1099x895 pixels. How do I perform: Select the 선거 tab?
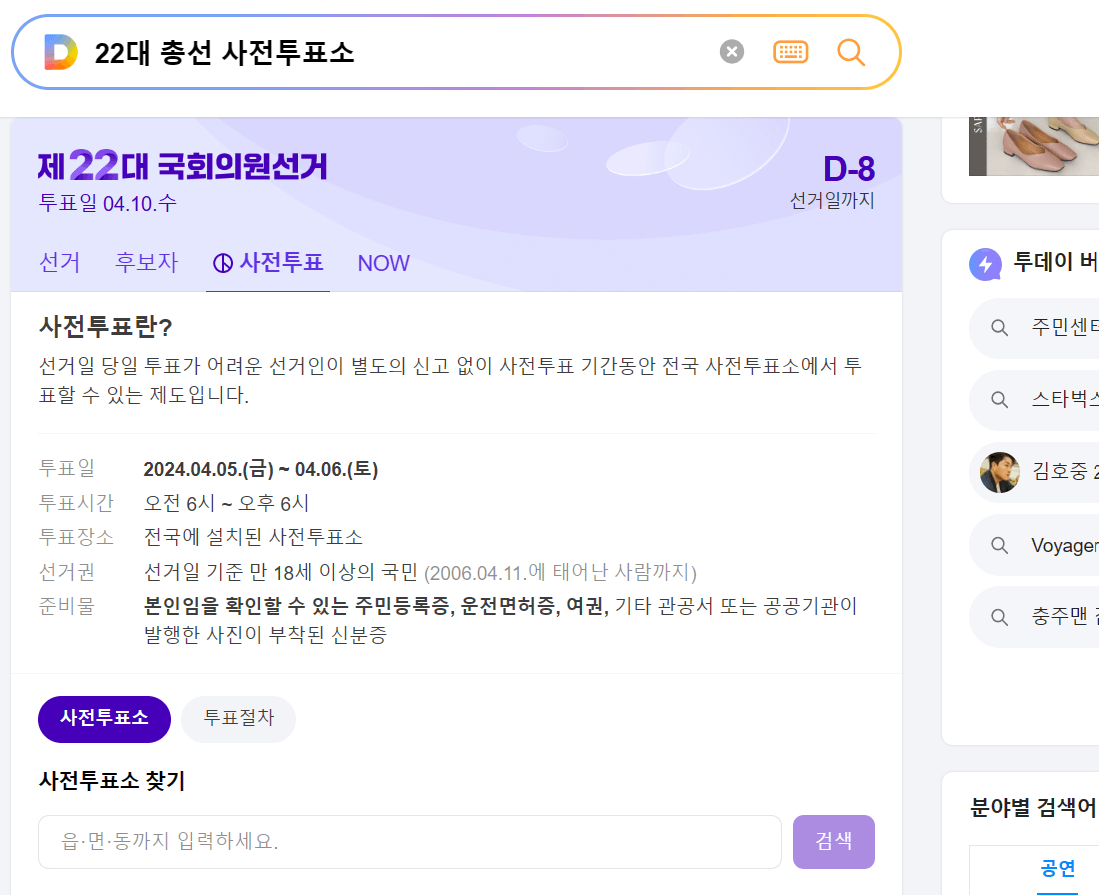pyautogui.click(x=59, y=262)
